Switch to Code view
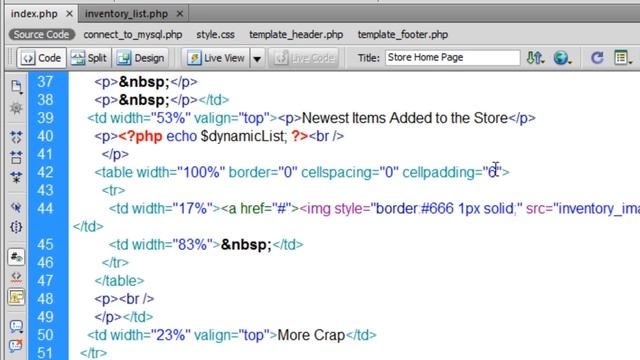This screenshot has width=640, height=360. (x=41, y=58)
